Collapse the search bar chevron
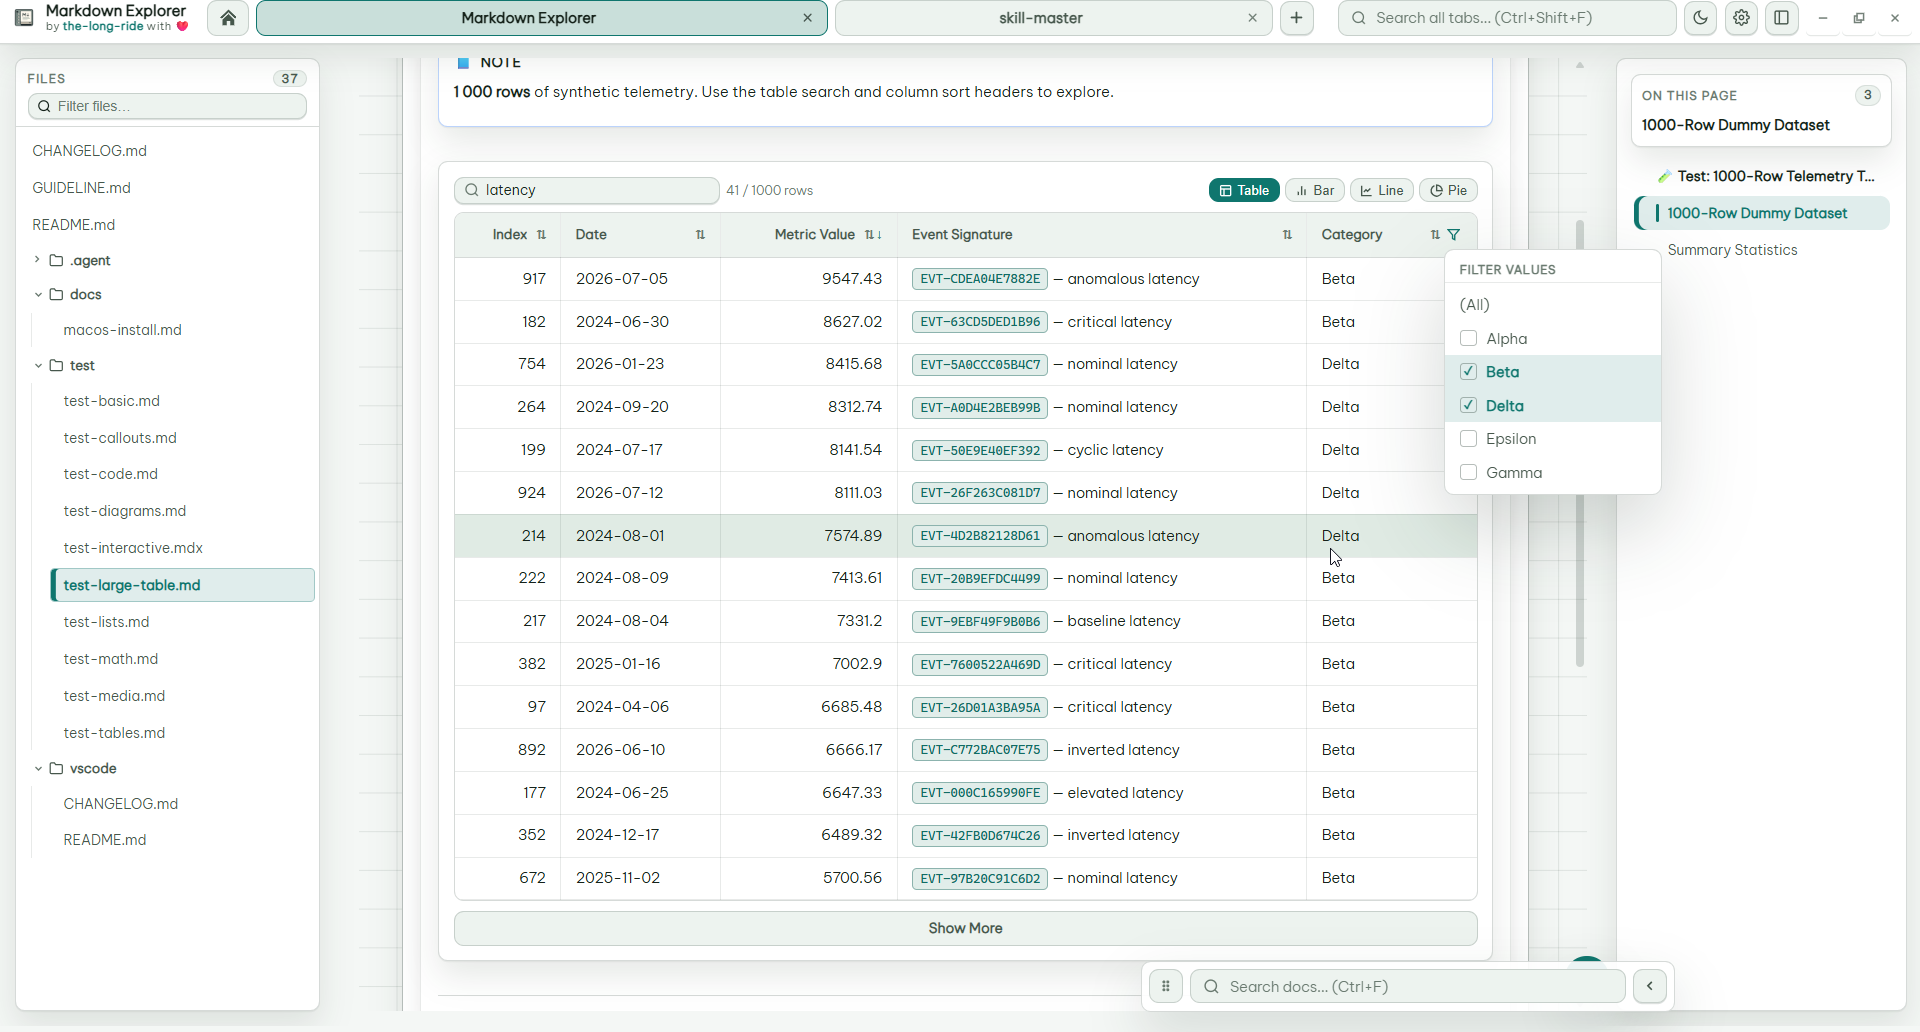This screenshot has width=1920, height=1032. pos(1650,987)
